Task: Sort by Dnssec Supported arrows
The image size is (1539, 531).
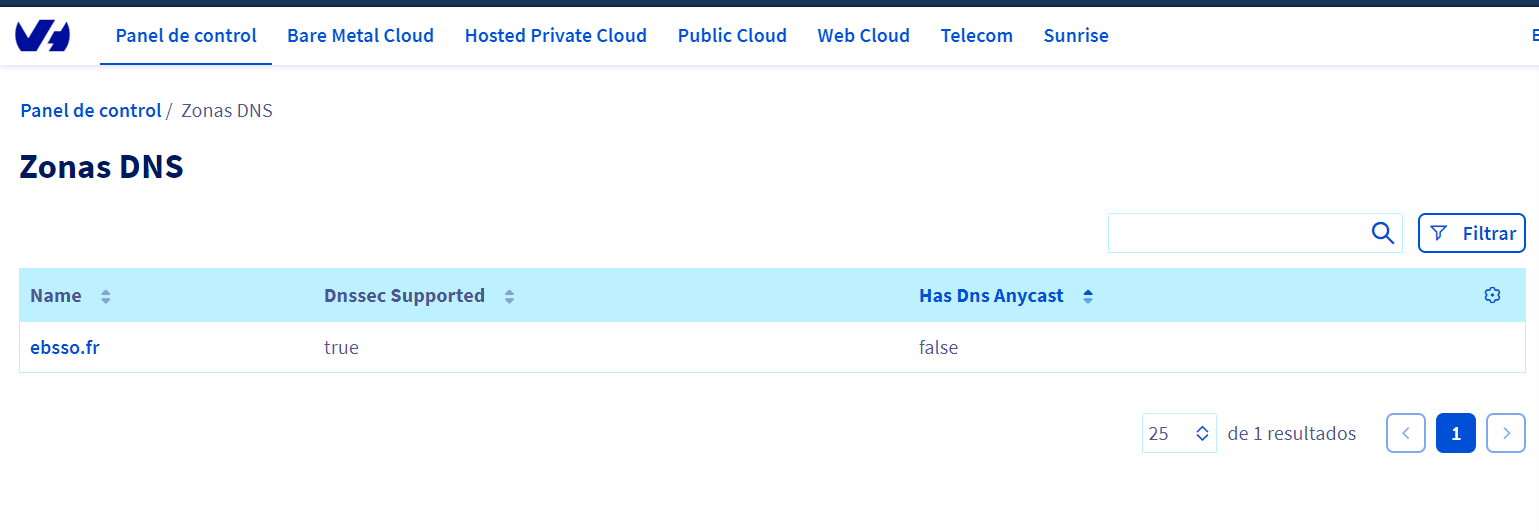Action: (x=509, y=296)
